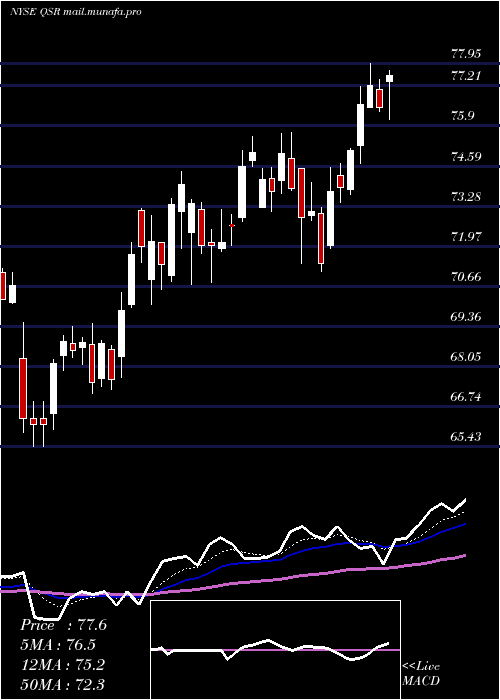Click the 73.28 price level label
The image size is (500, 700).
[466, 196]
